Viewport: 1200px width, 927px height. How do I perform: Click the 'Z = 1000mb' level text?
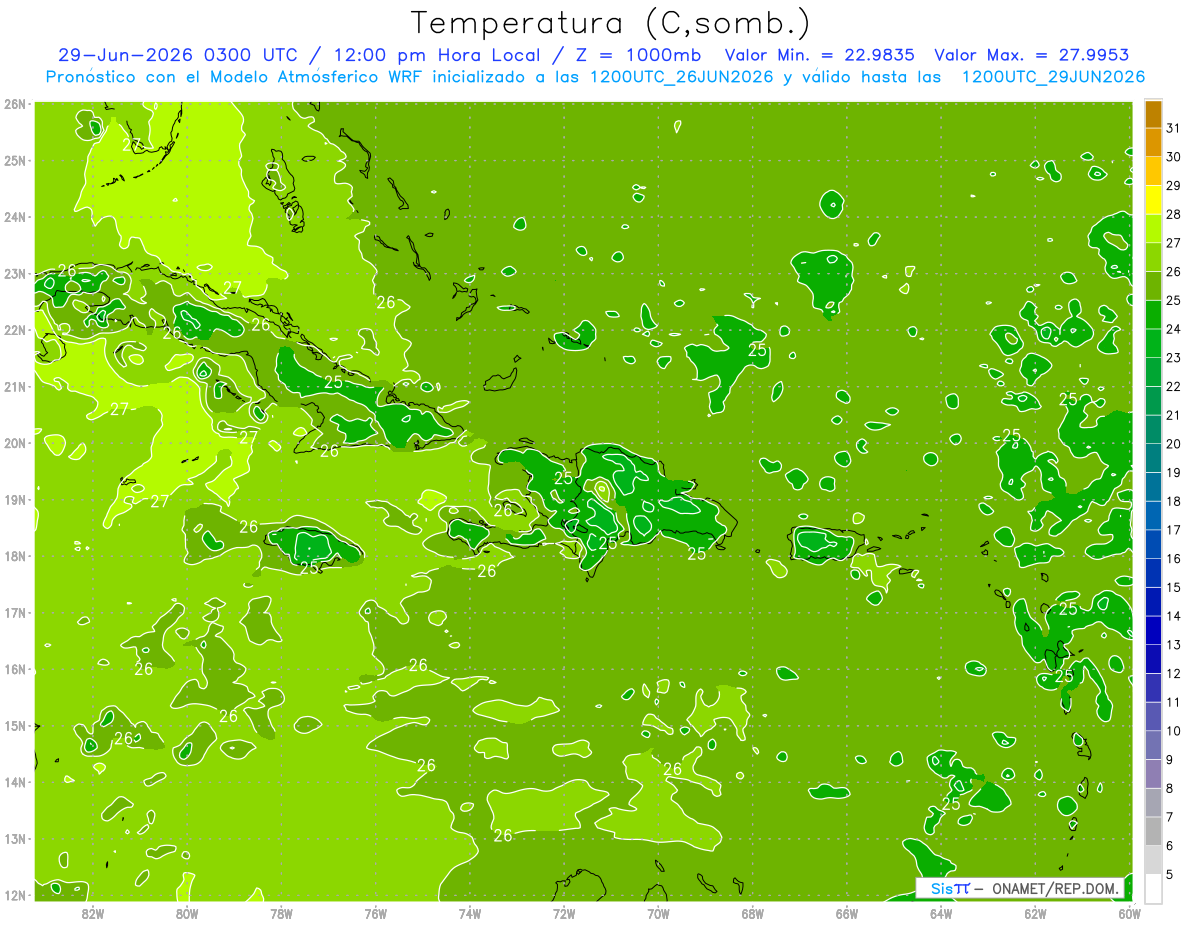[x=638, y=55]
